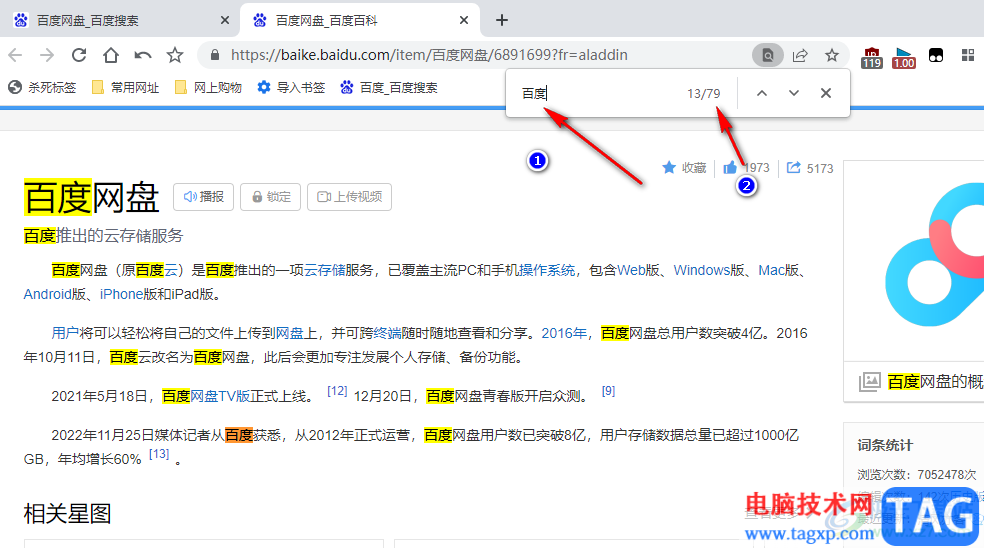Open the extensions grid icon

pos(968,55)
